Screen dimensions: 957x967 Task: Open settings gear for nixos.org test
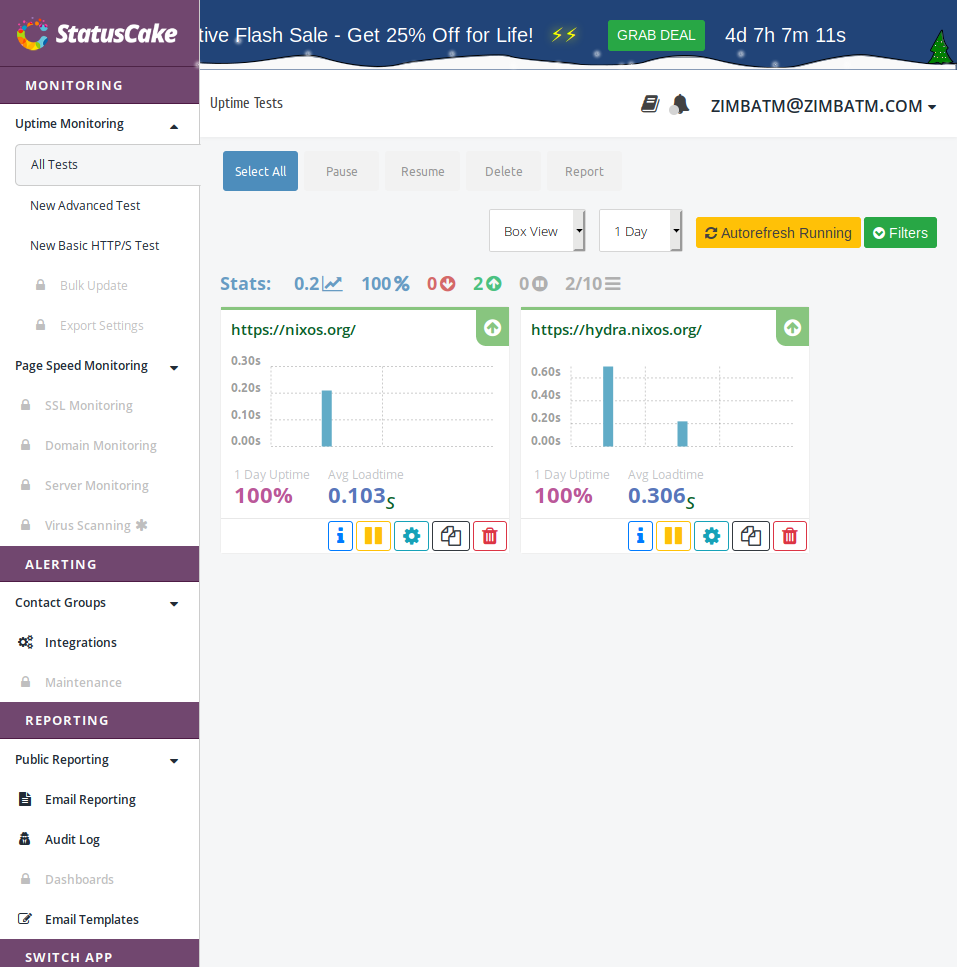[x=411, y=535]
